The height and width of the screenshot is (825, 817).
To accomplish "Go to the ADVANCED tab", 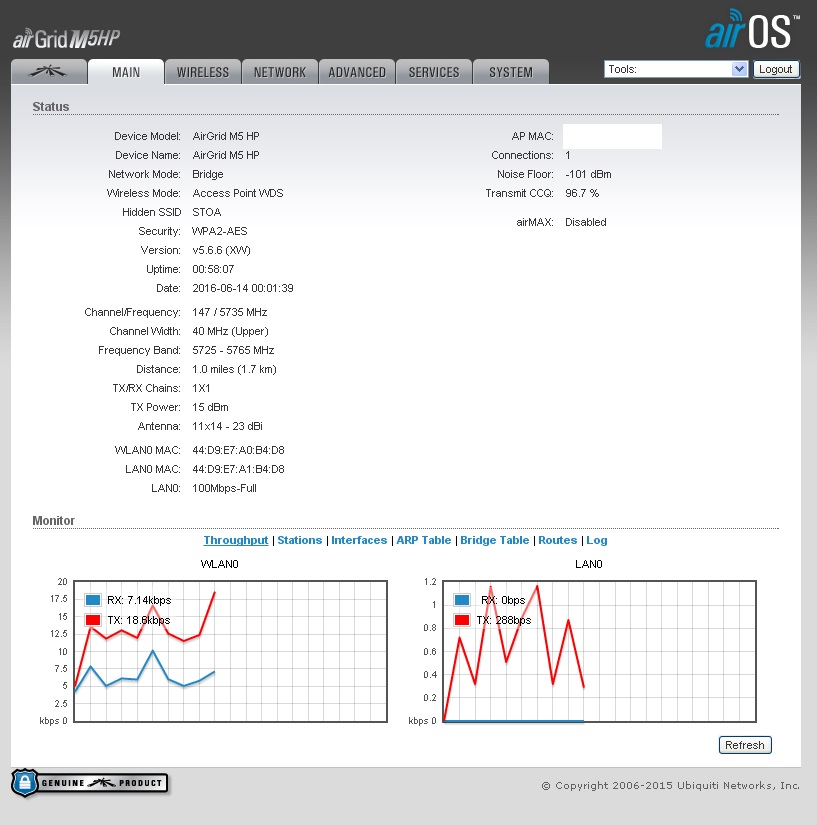I will (x=357, y=72).
